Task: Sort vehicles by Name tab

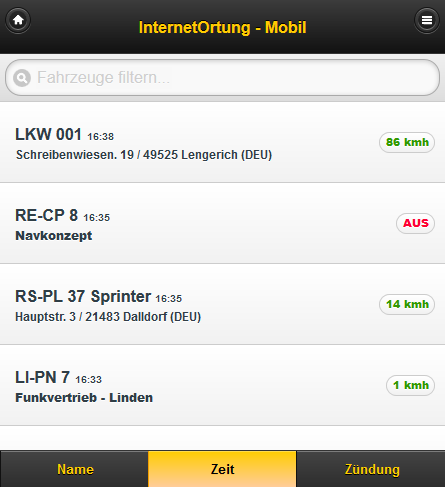Action: (74, 469)
